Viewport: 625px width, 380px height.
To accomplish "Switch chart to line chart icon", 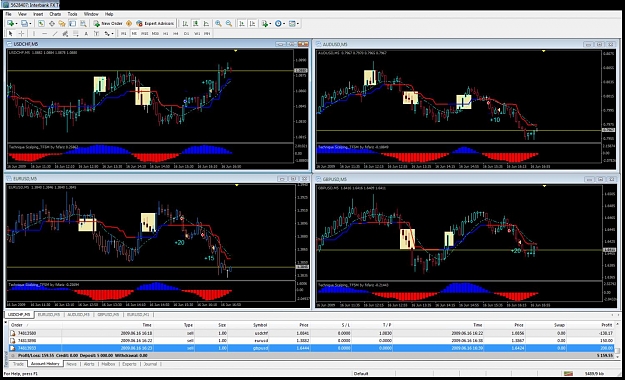I will point(206,24).
